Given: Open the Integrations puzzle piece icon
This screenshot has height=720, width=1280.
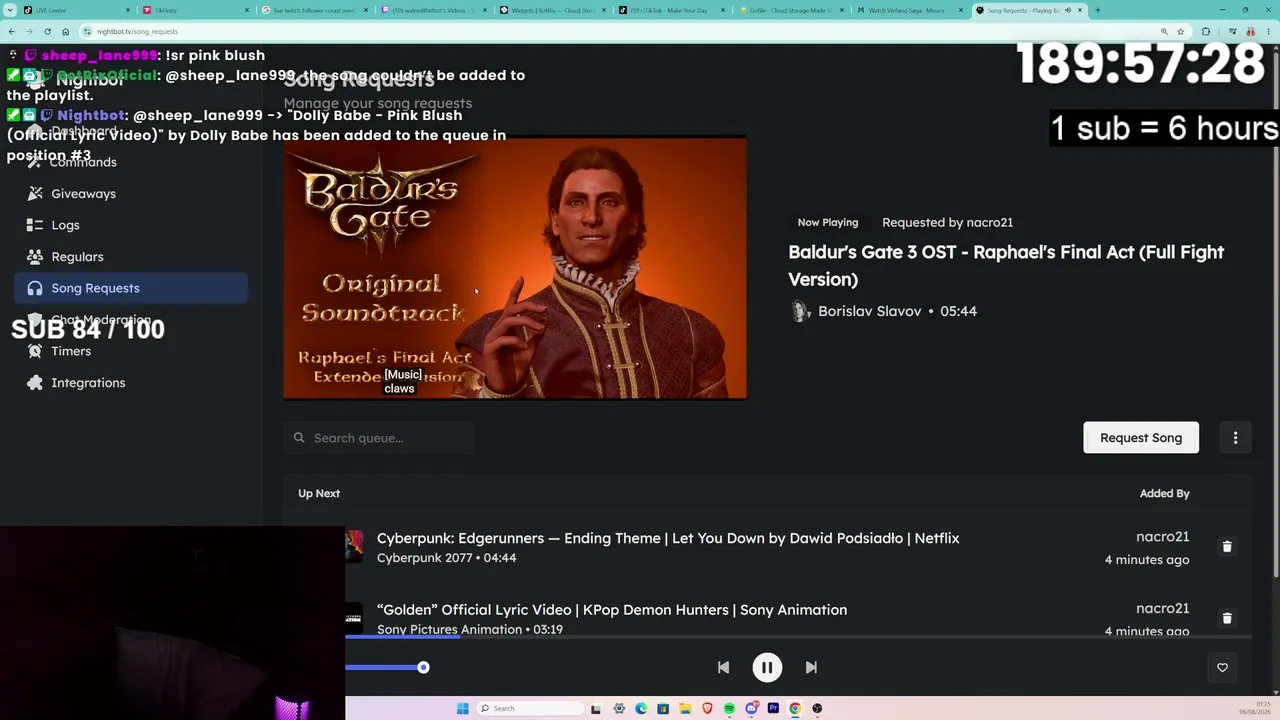Looking at the screenshot, I should pyautogui.click(x=35, y=382).
